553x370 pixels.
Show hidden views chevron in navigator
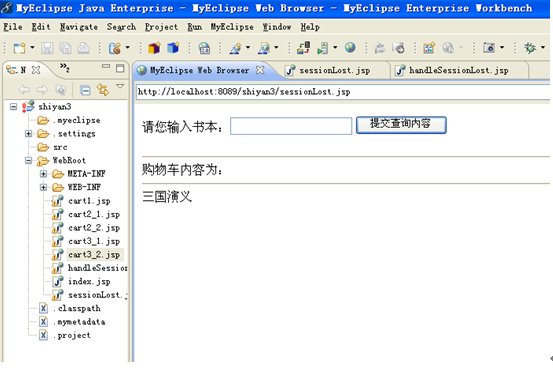(x=64, y=67)
